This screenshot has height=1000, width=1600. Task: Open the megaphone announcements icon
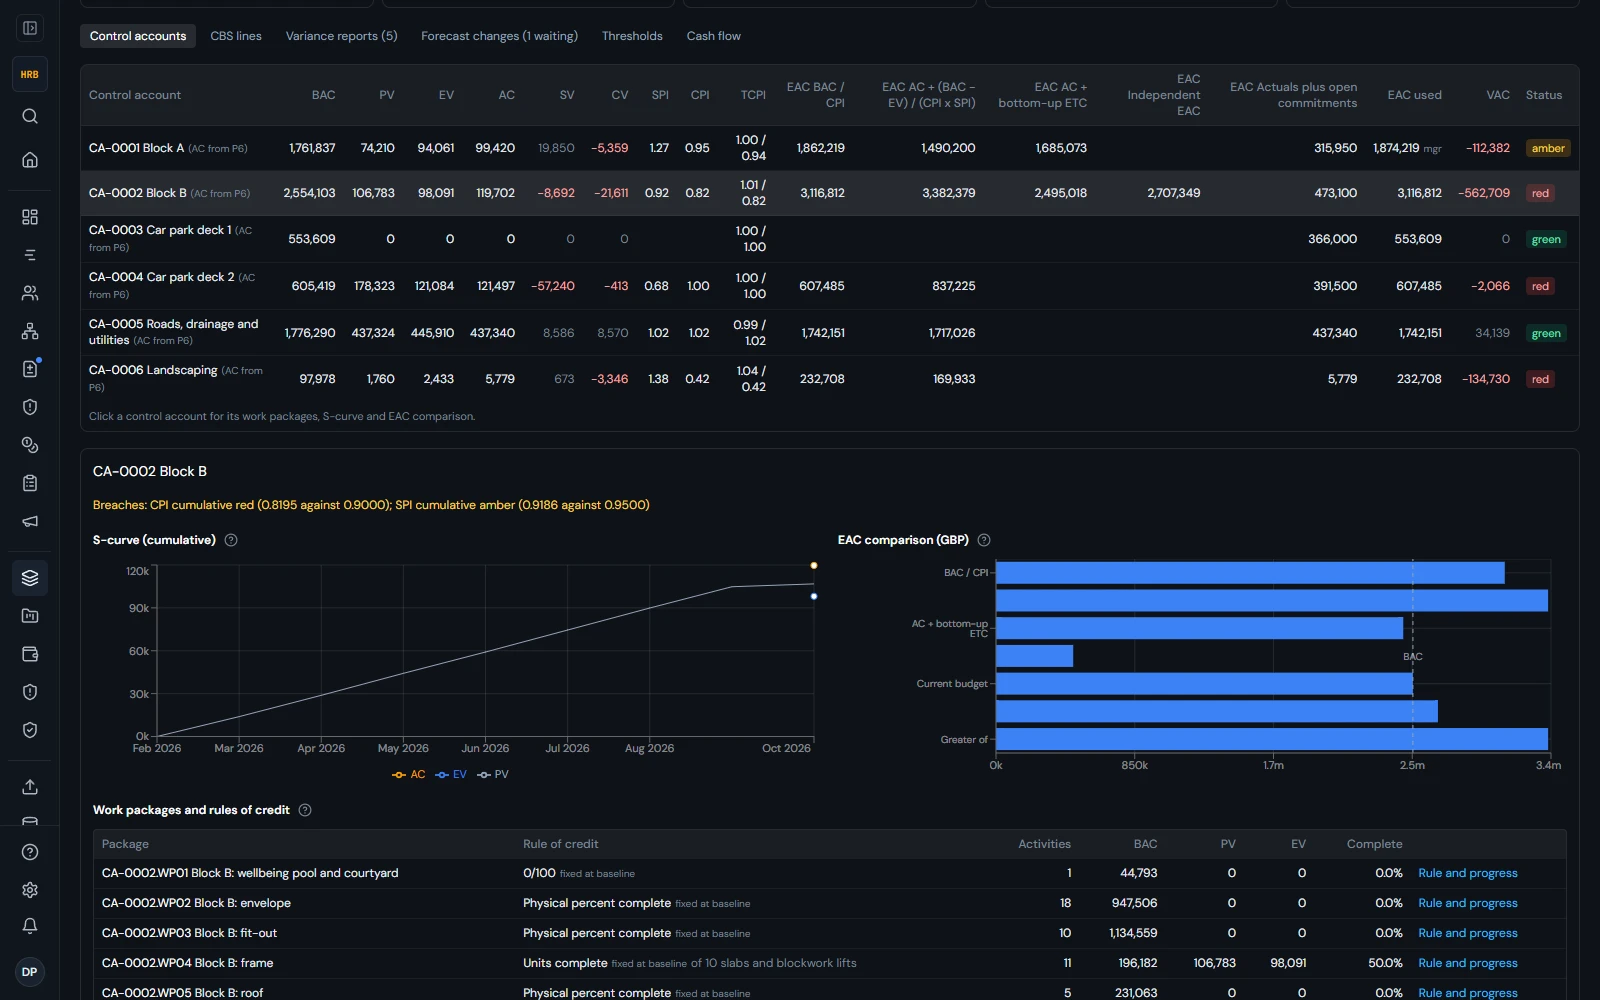30,521
